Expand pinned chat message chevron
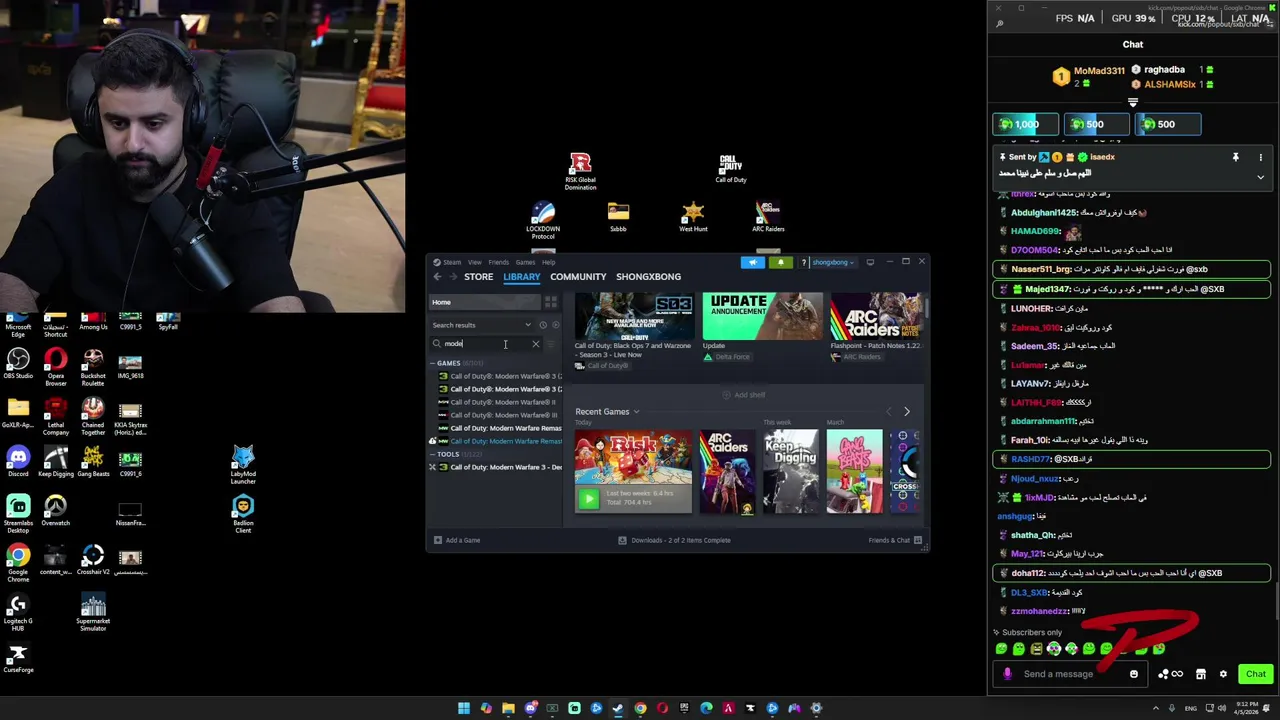Image resolution: width=1280 pixels, height=720 pixels. coord(1260,177)
